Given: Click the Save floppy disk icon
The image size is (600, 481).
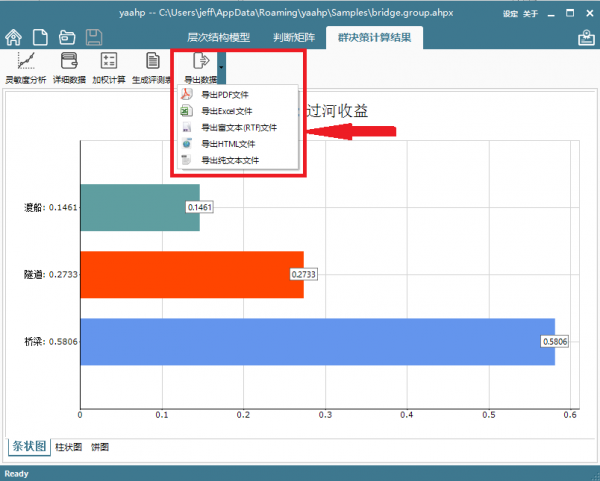Looking at the screenshot, I should 93,37.
